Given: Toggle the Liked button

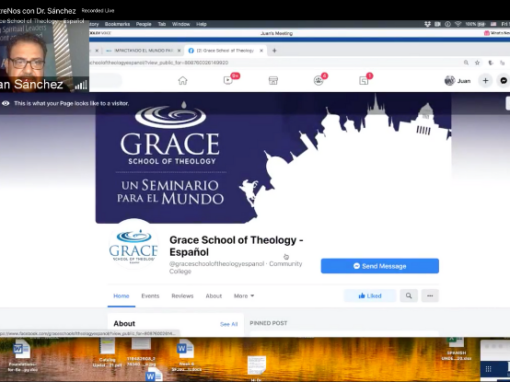Looking at the screenshot, I should [370, 296].
